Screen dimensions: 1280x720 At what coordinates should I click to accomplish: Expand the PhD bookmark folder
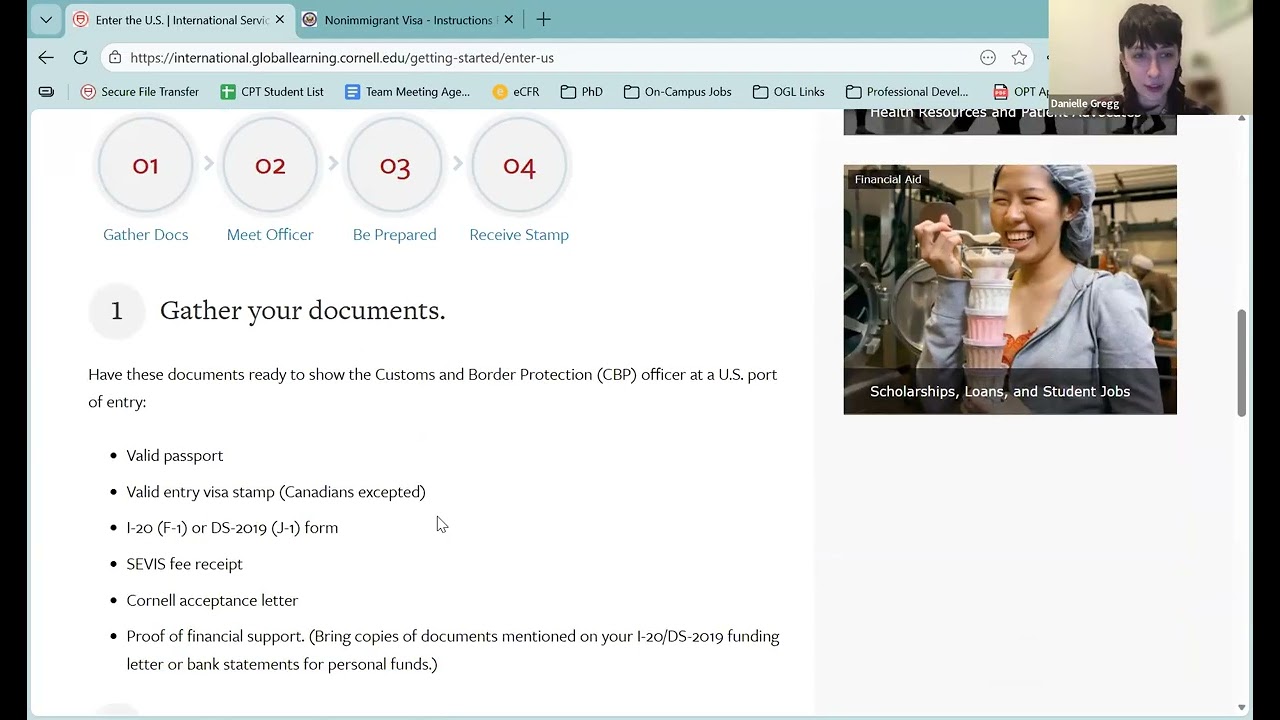[582, 92]
